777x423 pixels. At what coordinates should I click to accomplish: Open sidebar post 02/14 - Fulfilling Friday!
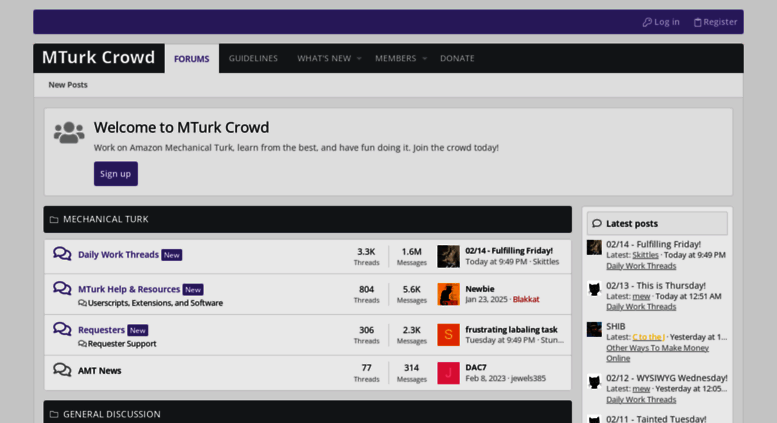(x=654, y=244)
